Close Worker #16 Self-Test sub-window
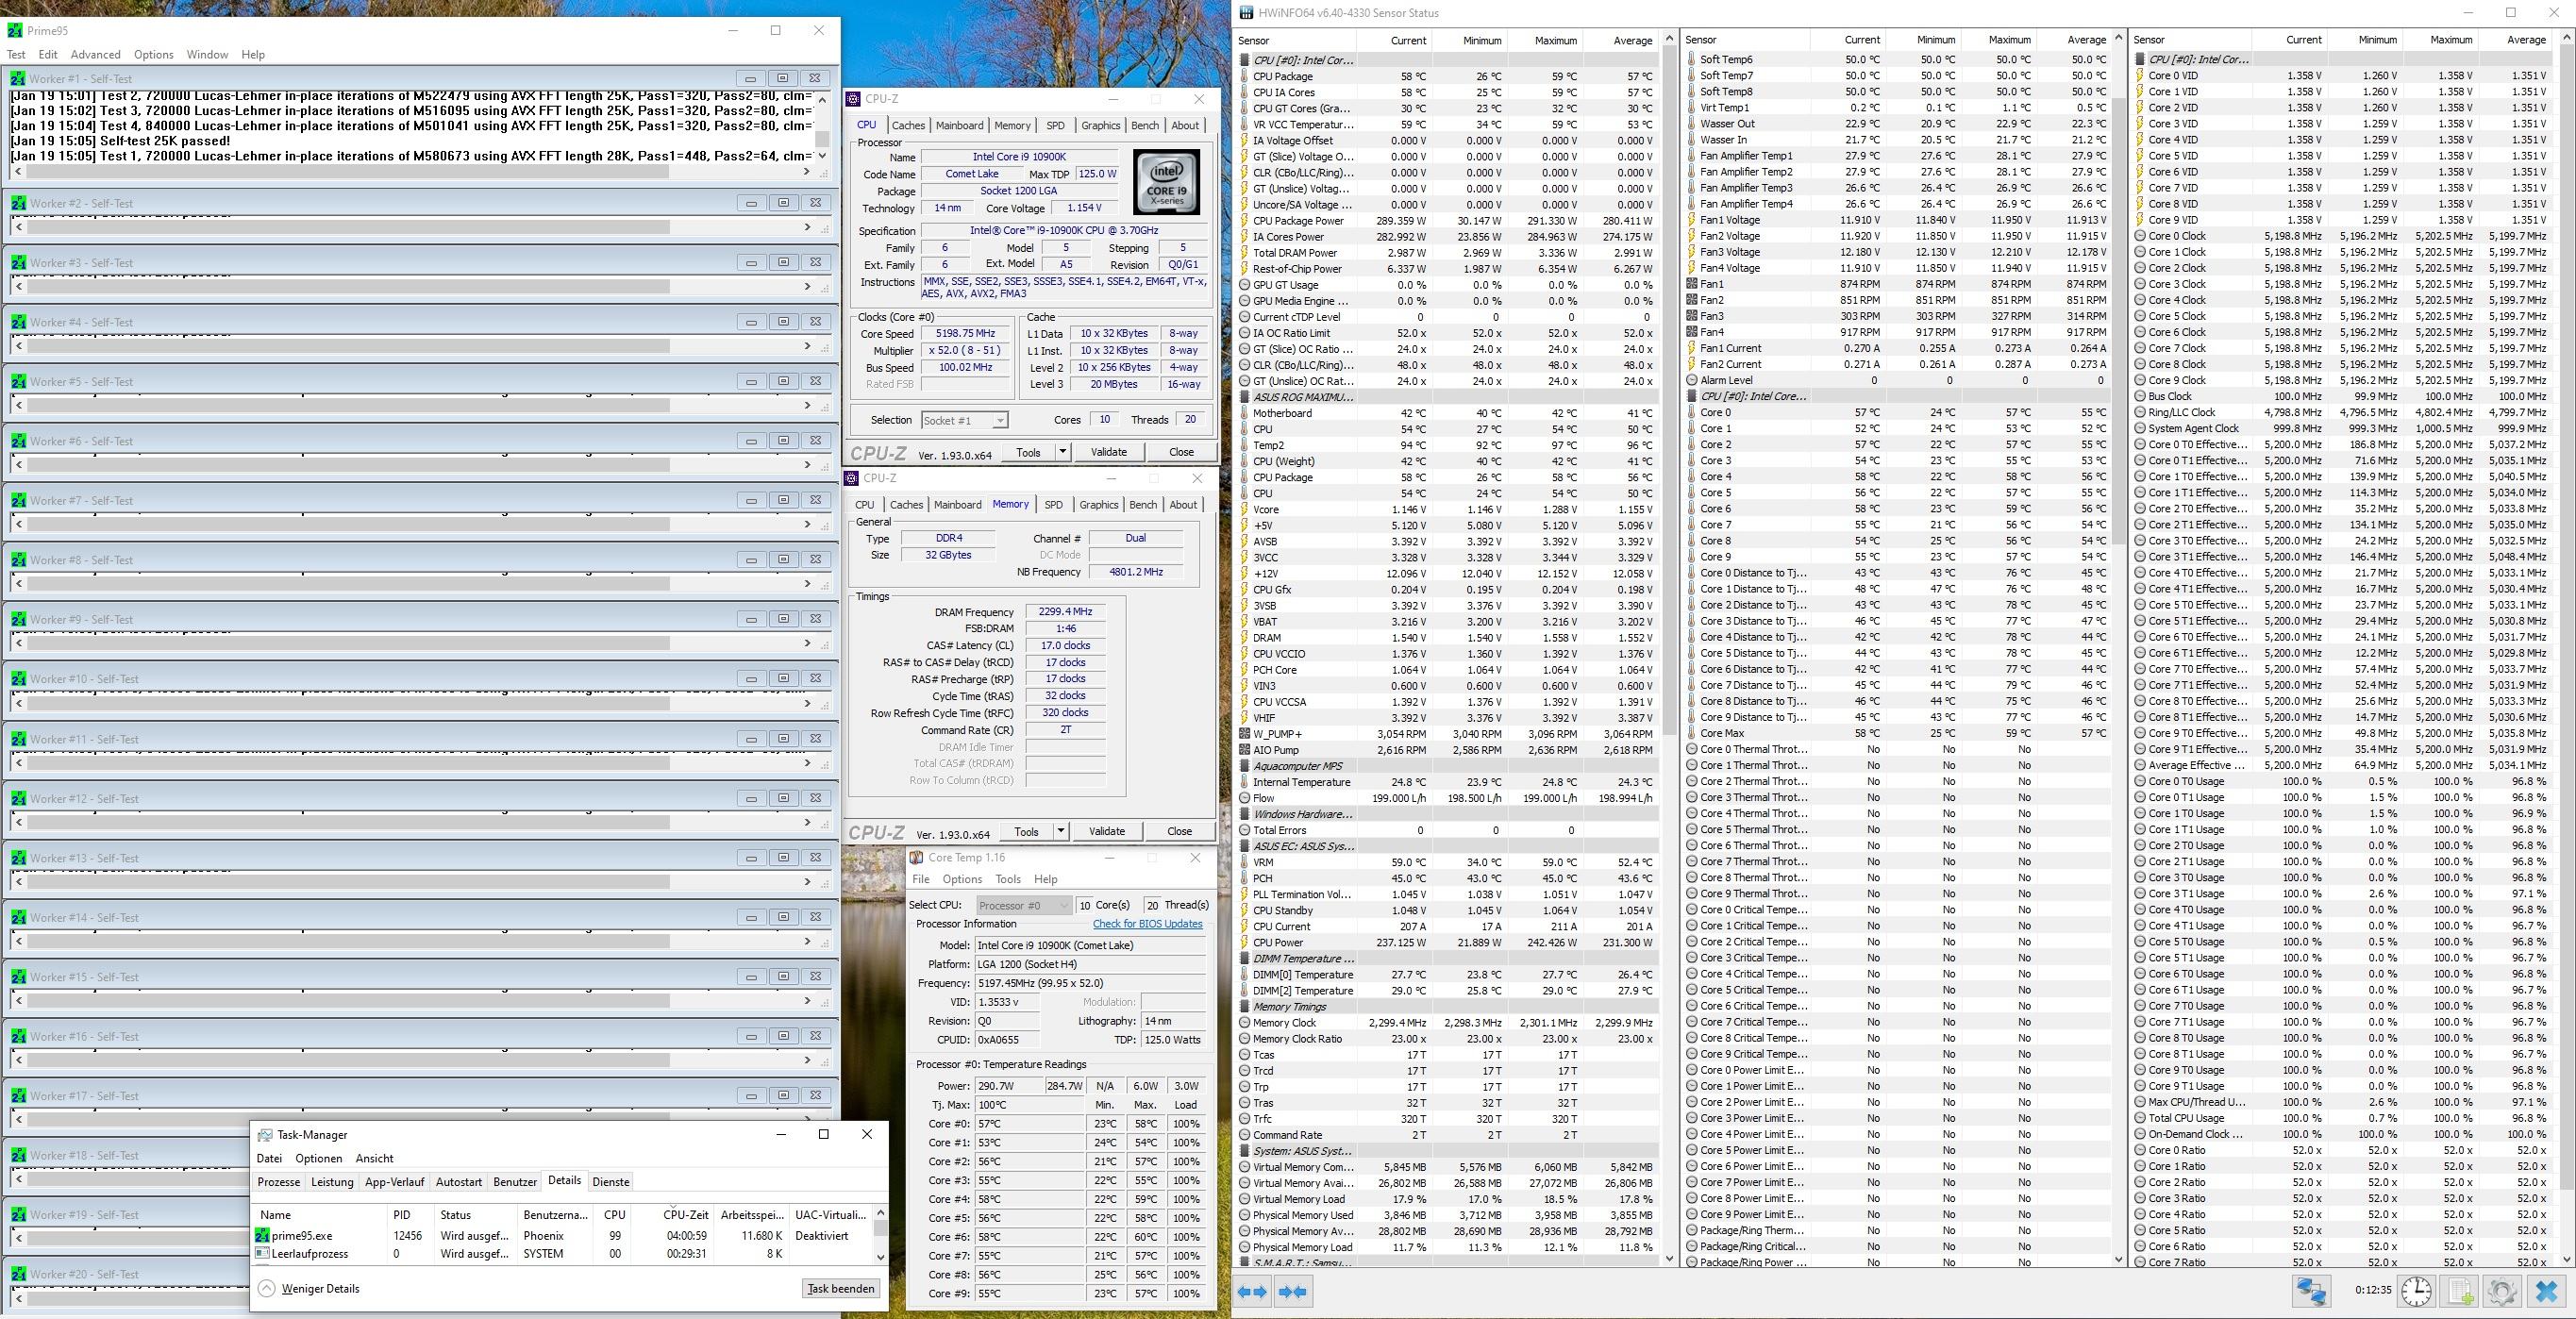This screenshot has width=2576, height=1319. (x=815, y=1036)
